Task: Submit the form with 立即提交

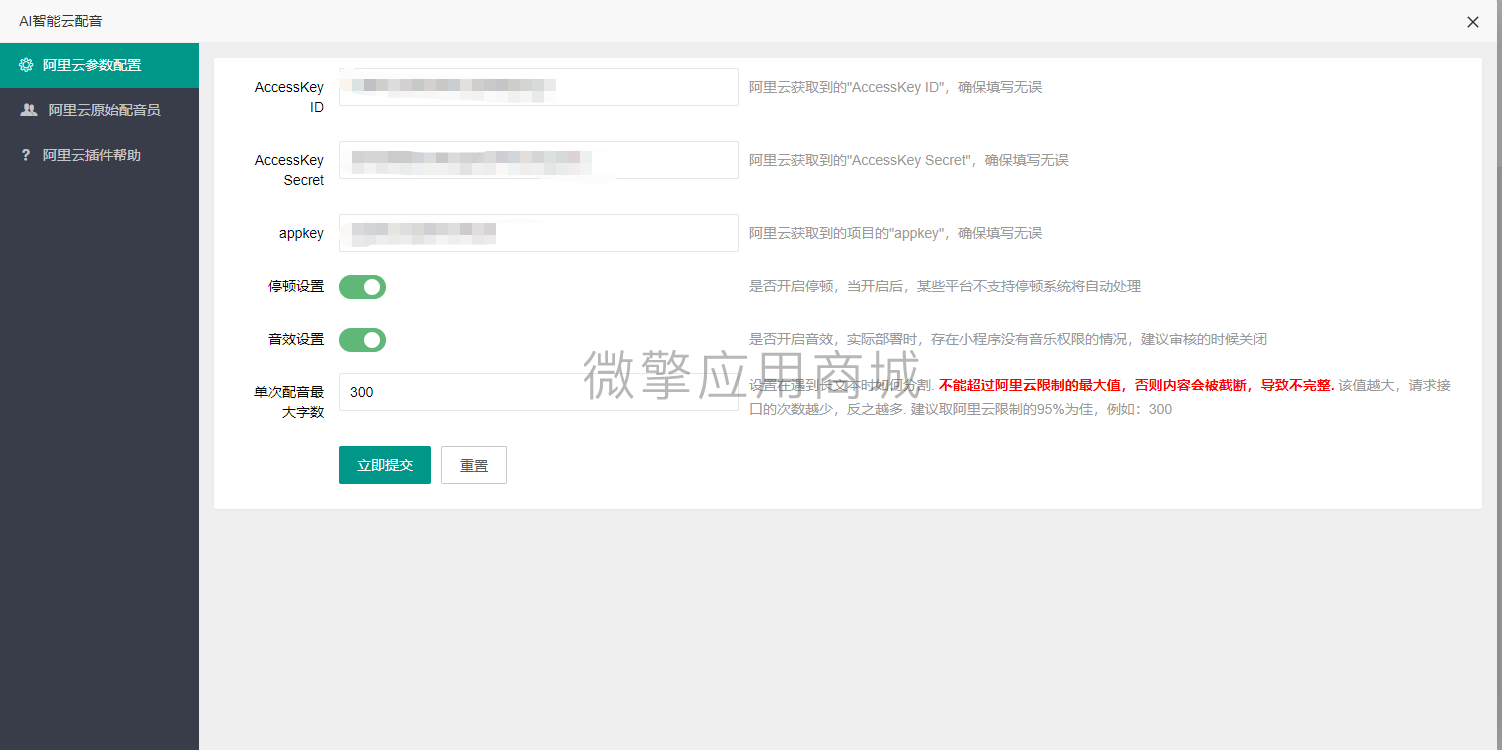Action: click(x=385, y=465)
